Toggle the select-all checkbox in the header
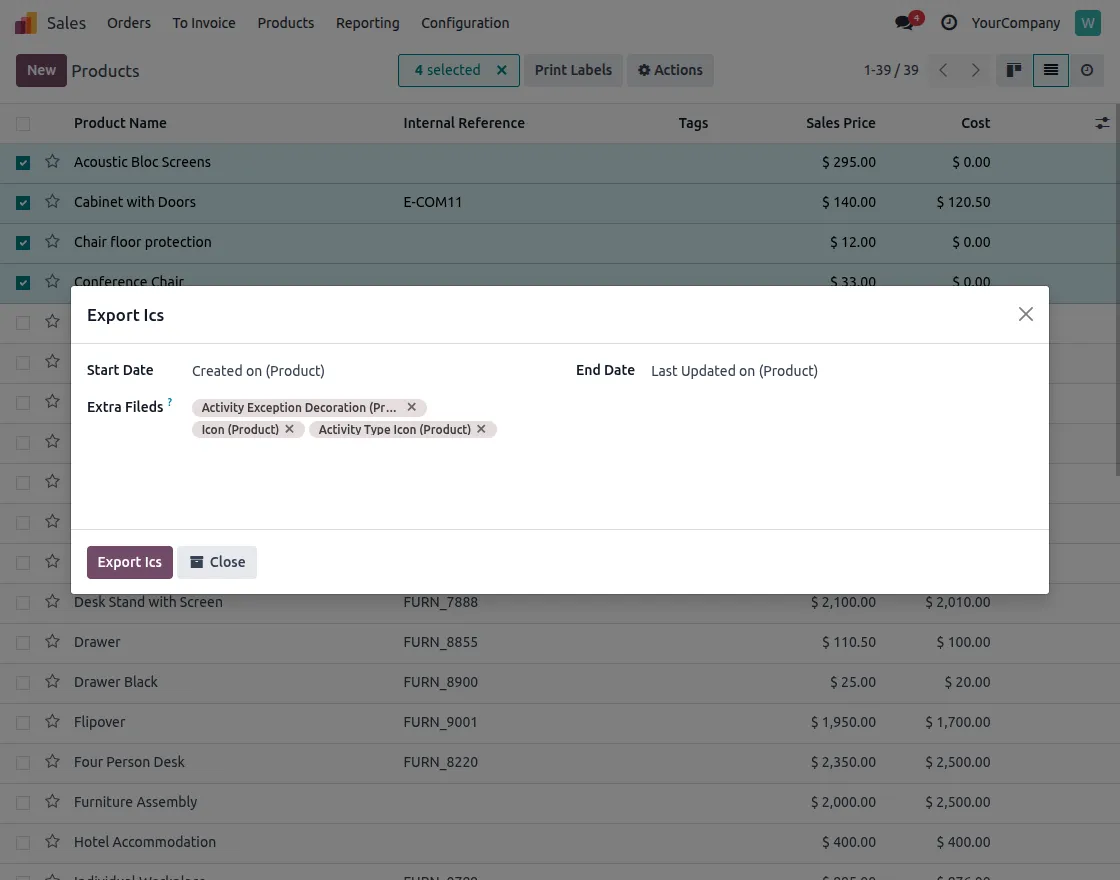This screenshot has height=880, width=1120. point(23,122)
